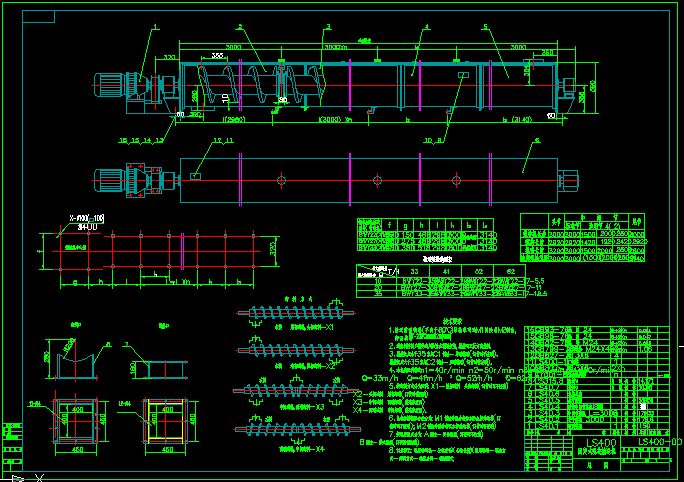
Task: Click column header g in the dimension table
Action: coord(405,225)
